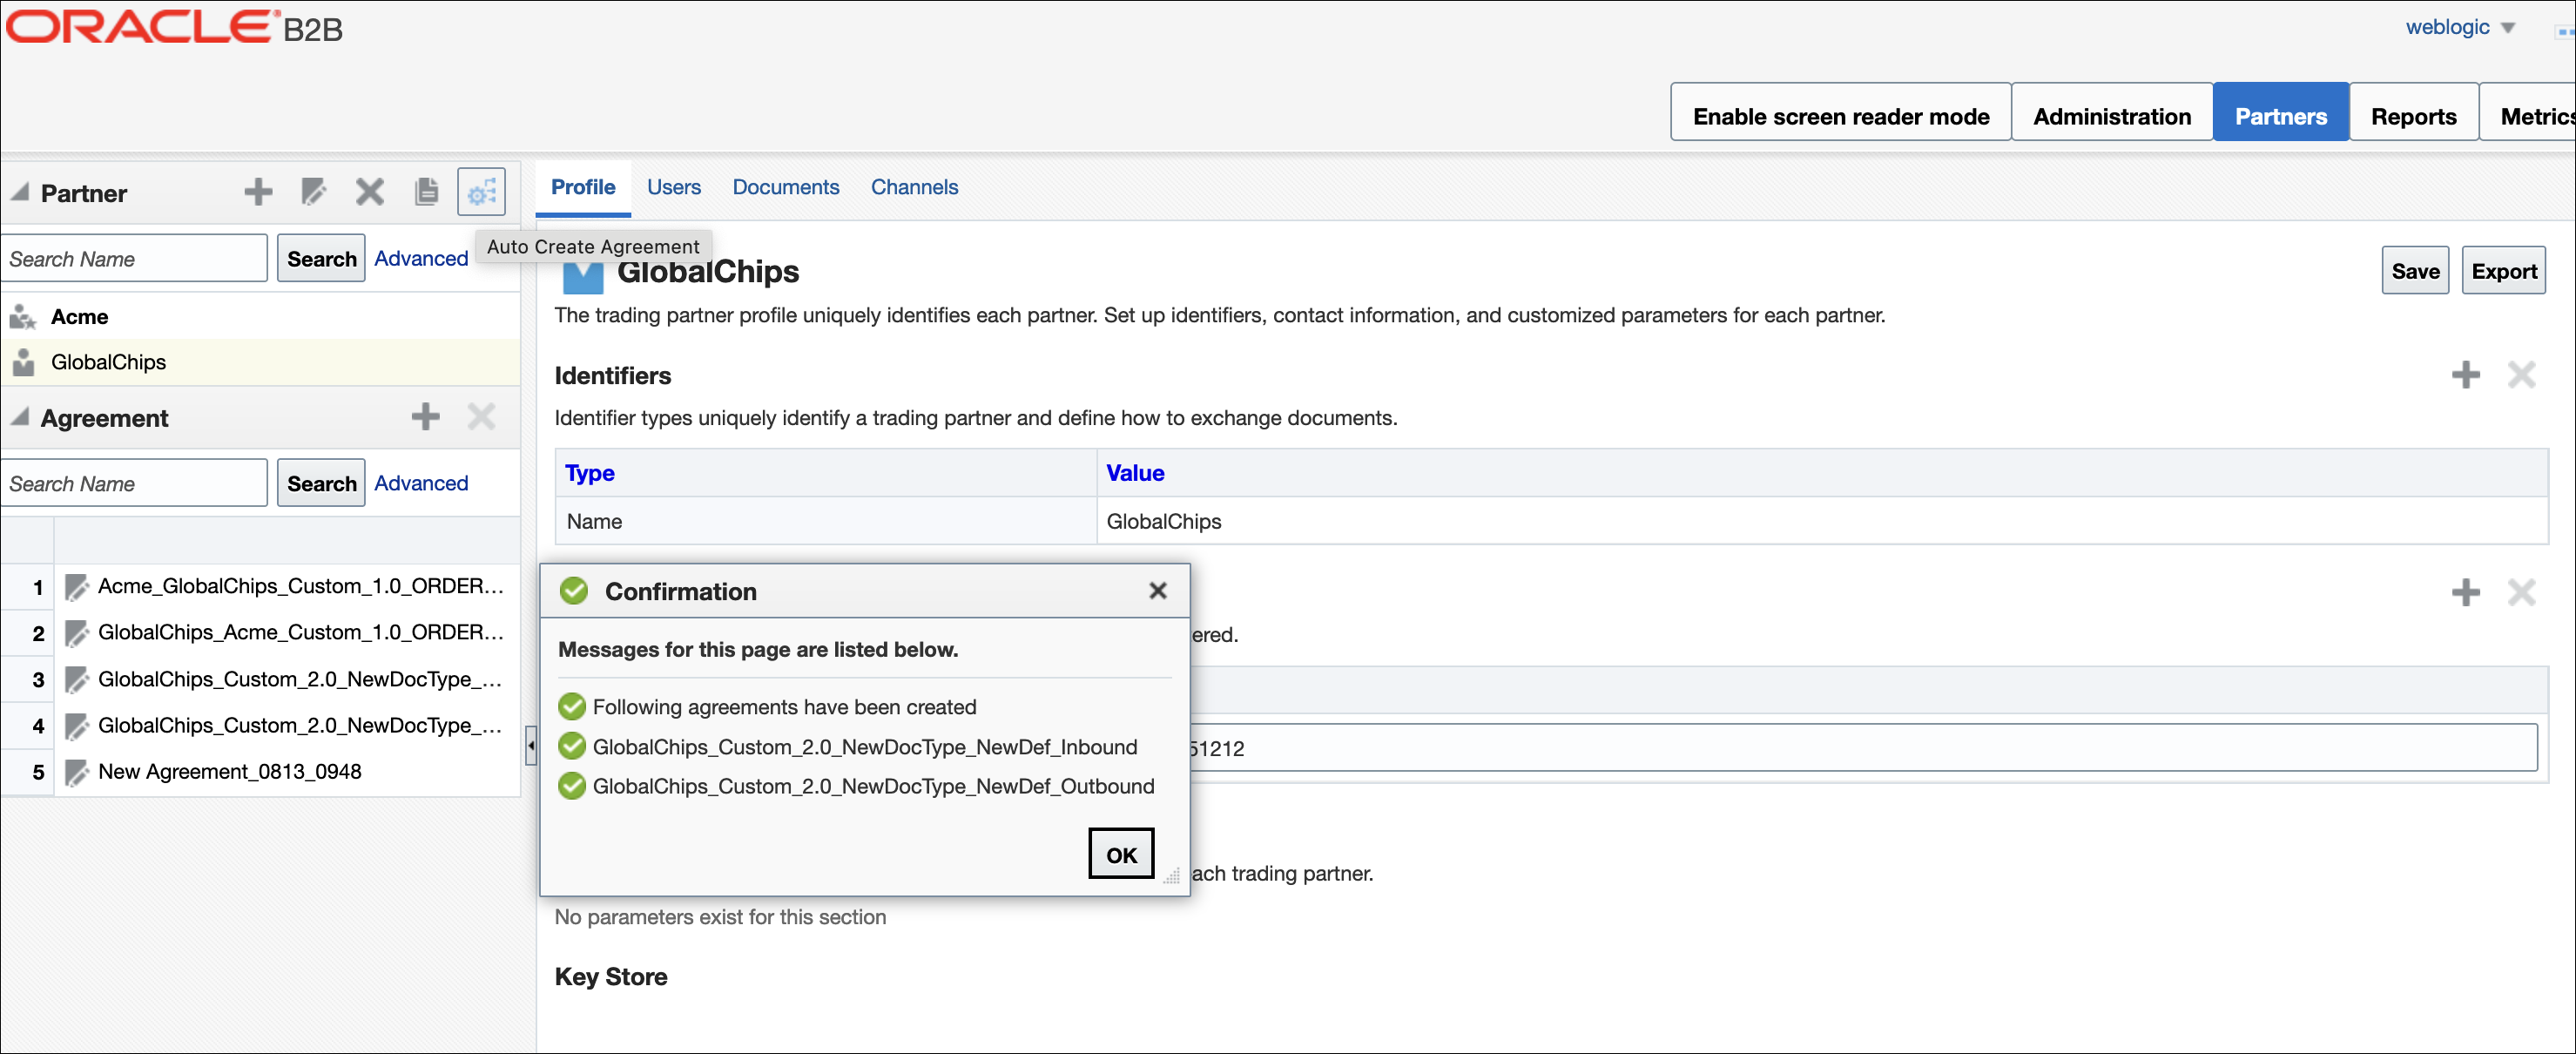The height and width of the screenshot is (1054, 2576).
Task: Focus the Partner Search Name field
Action: coord(134,259)
